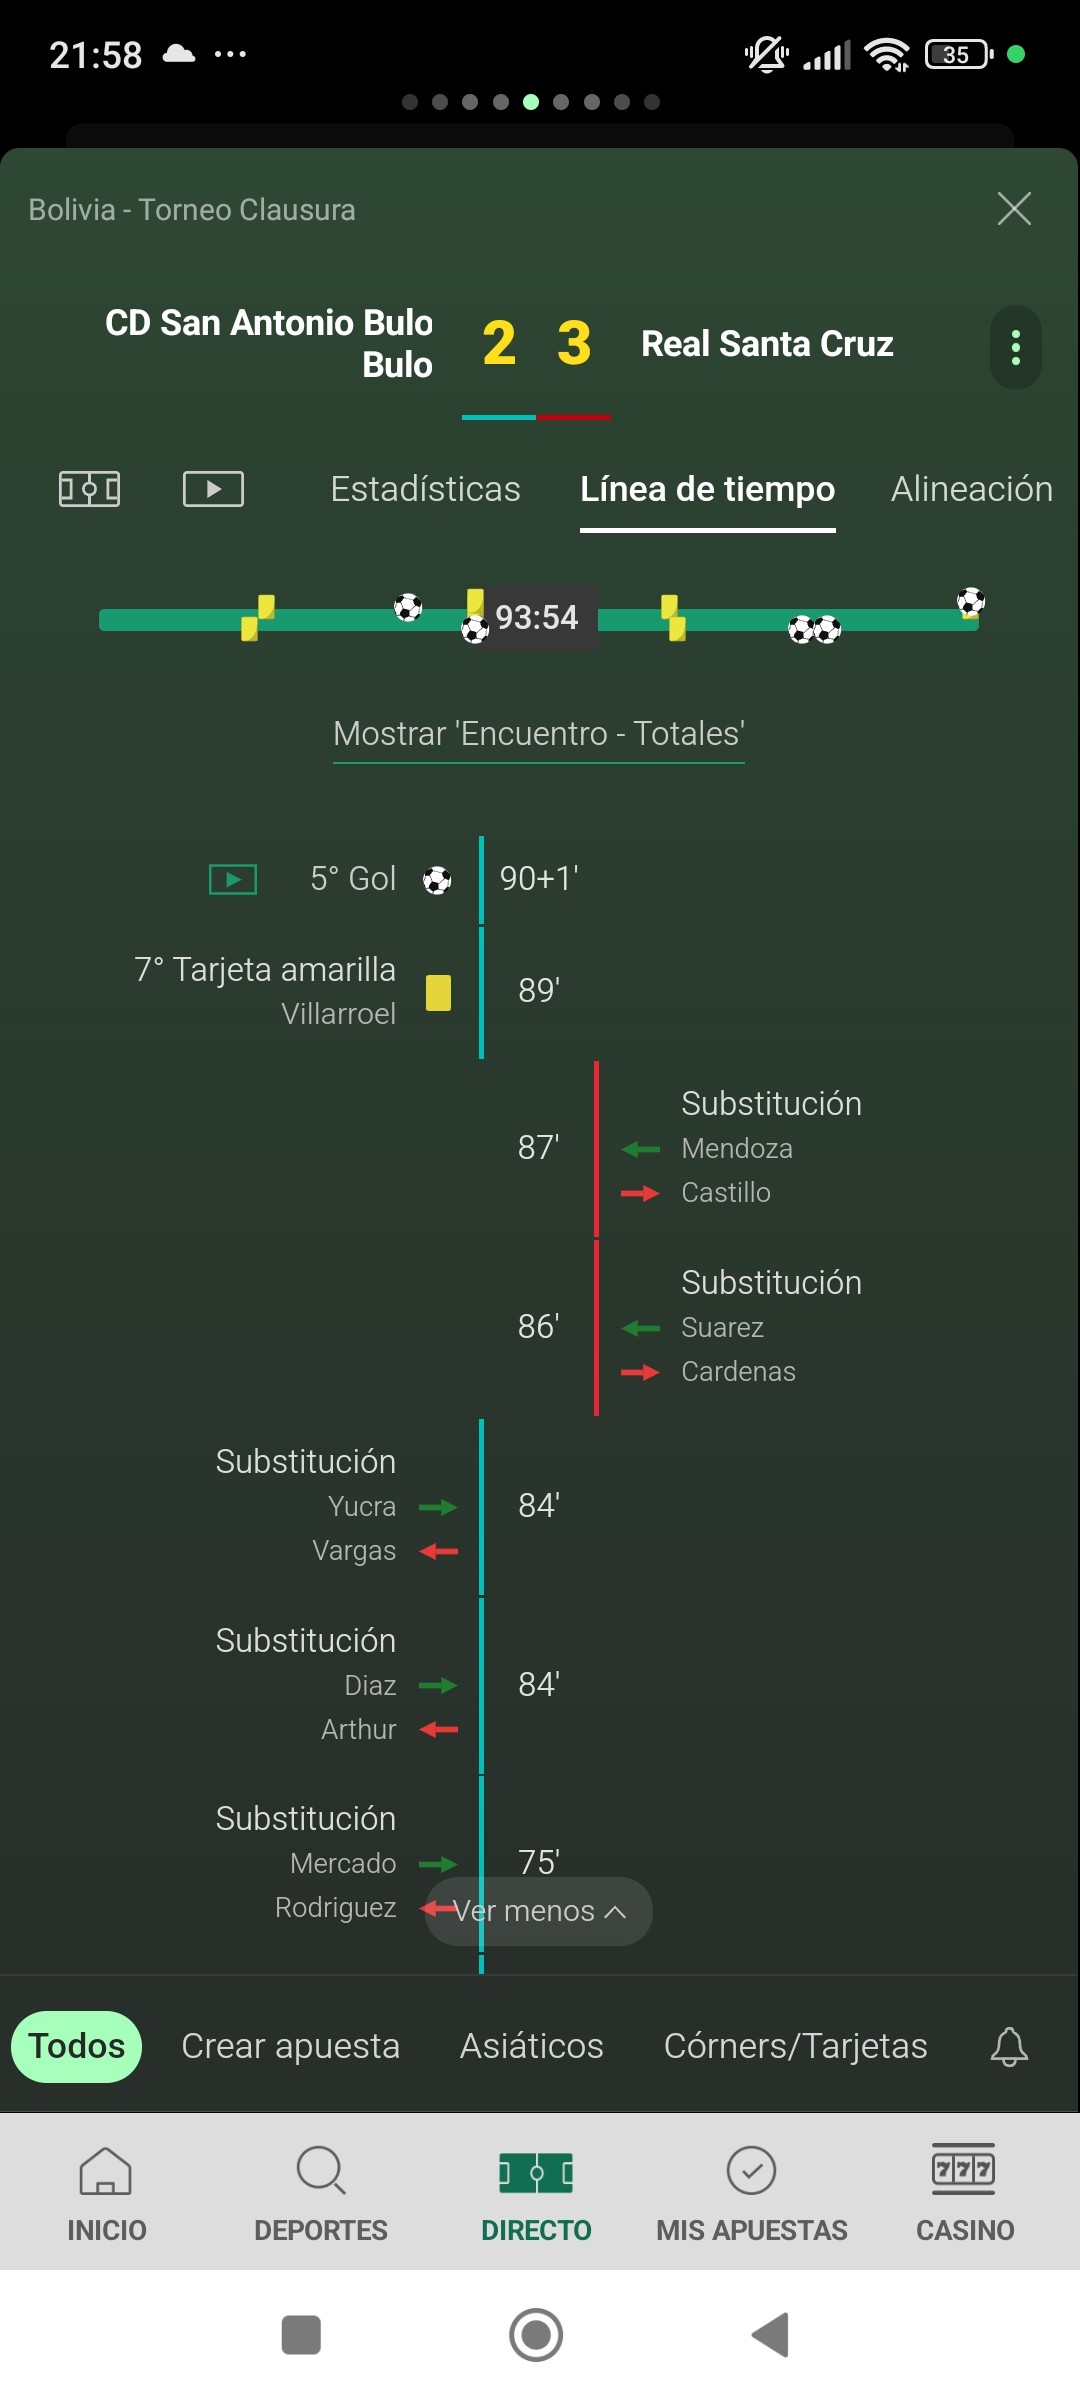Open the DEPORTES search icon
The image size is (1080, 2400).
pyautogui.click(x=321, y=2170)
